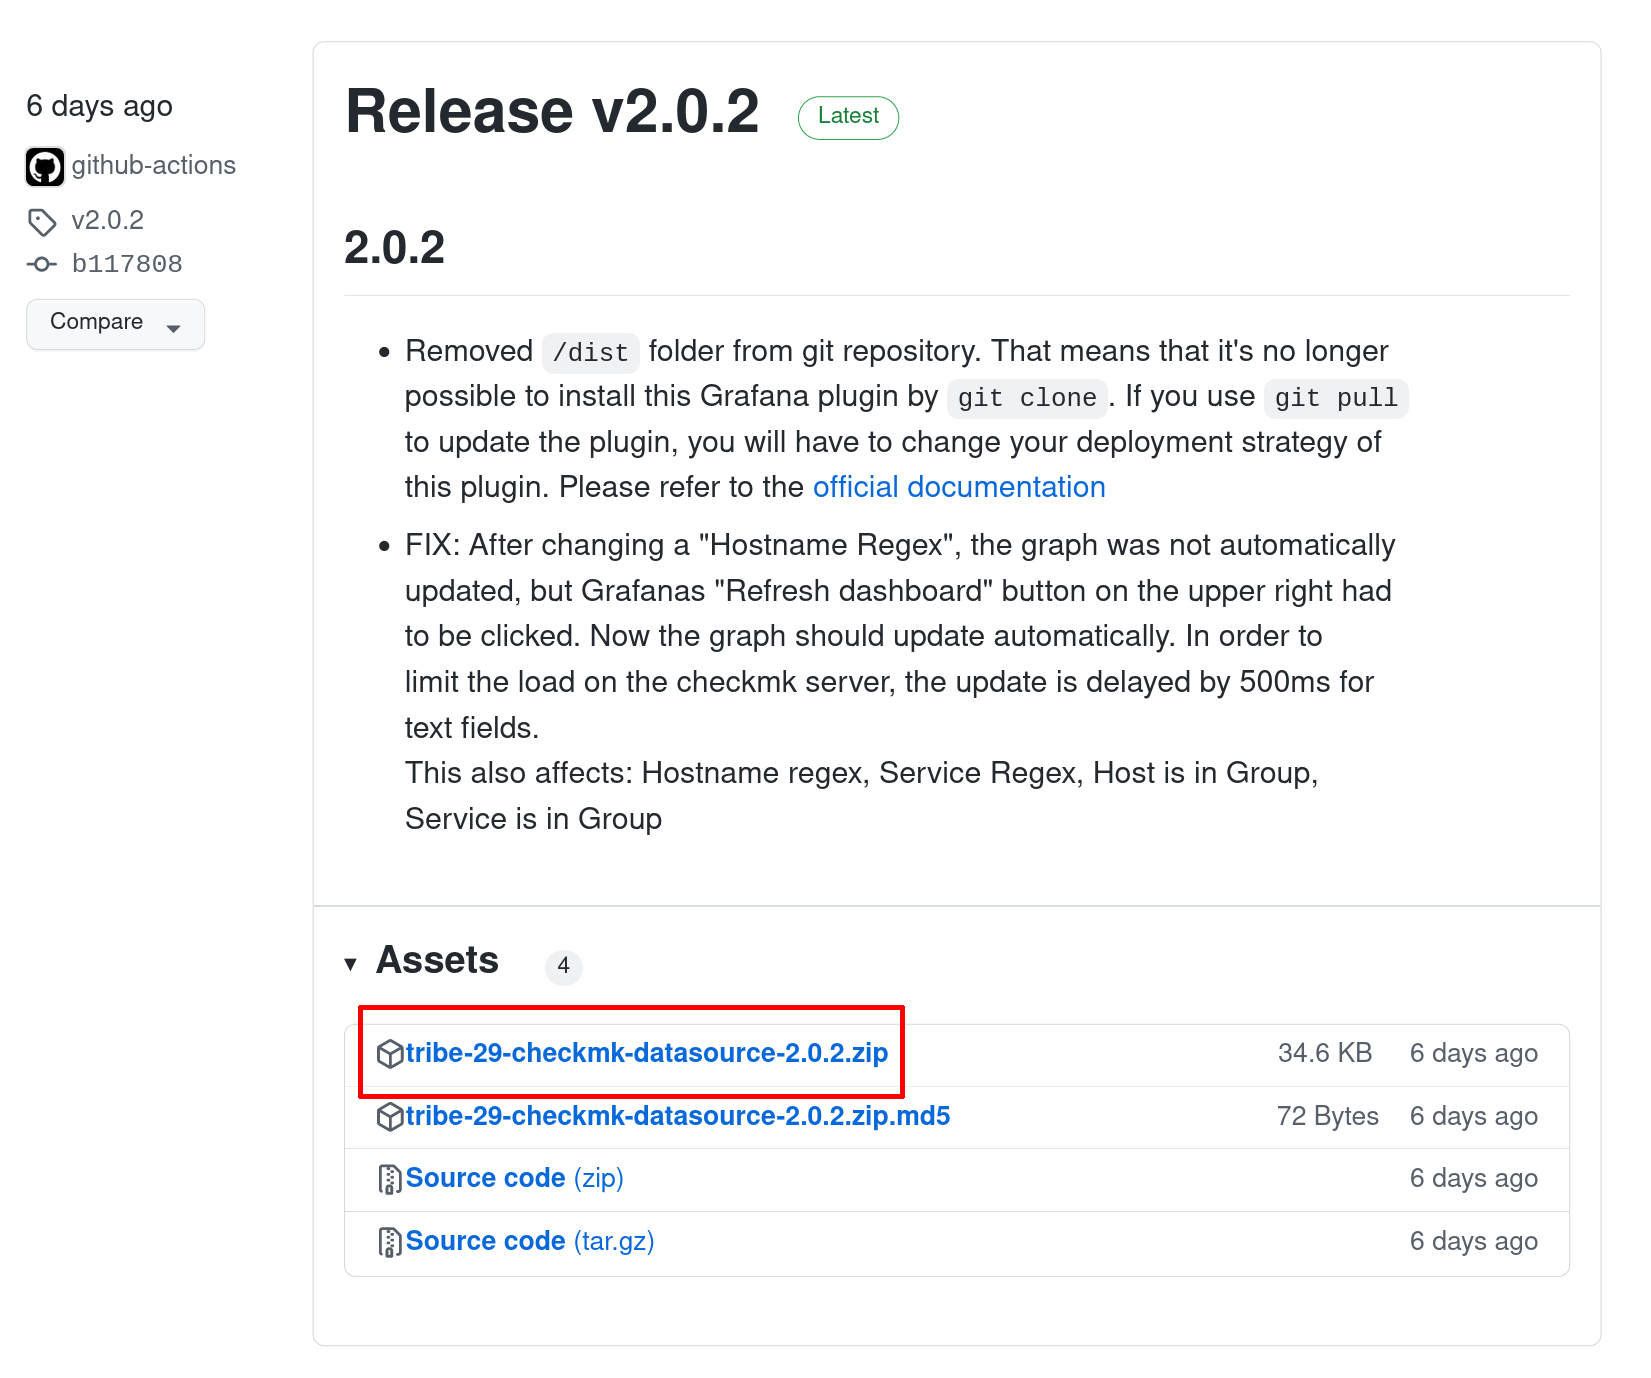Download tribe-29-checkmk-datasource-2.0.2.zip

[647, 1053]
